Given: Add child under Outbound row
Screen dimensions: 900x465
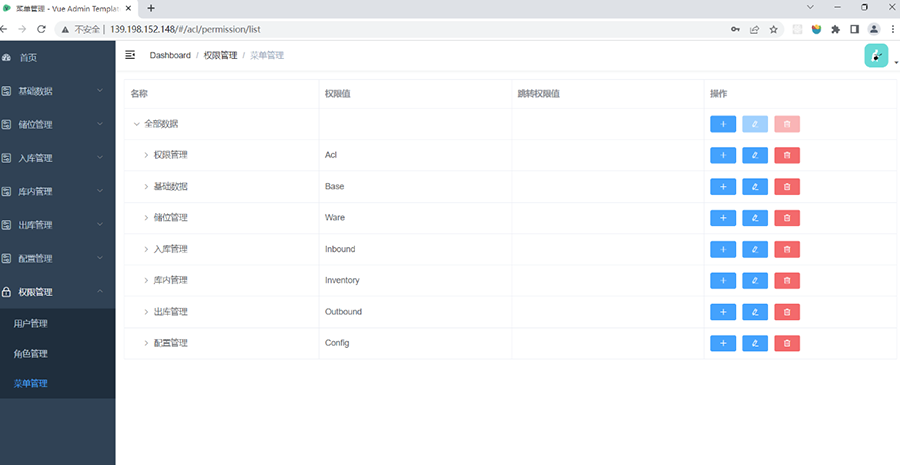Looking at the screenshot, I should (723, 312).
